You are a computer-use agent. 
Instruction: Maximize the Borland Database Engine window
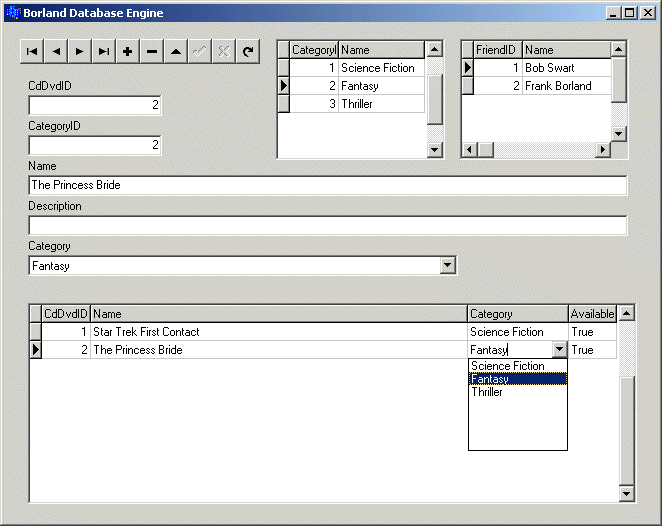point(629,13)
